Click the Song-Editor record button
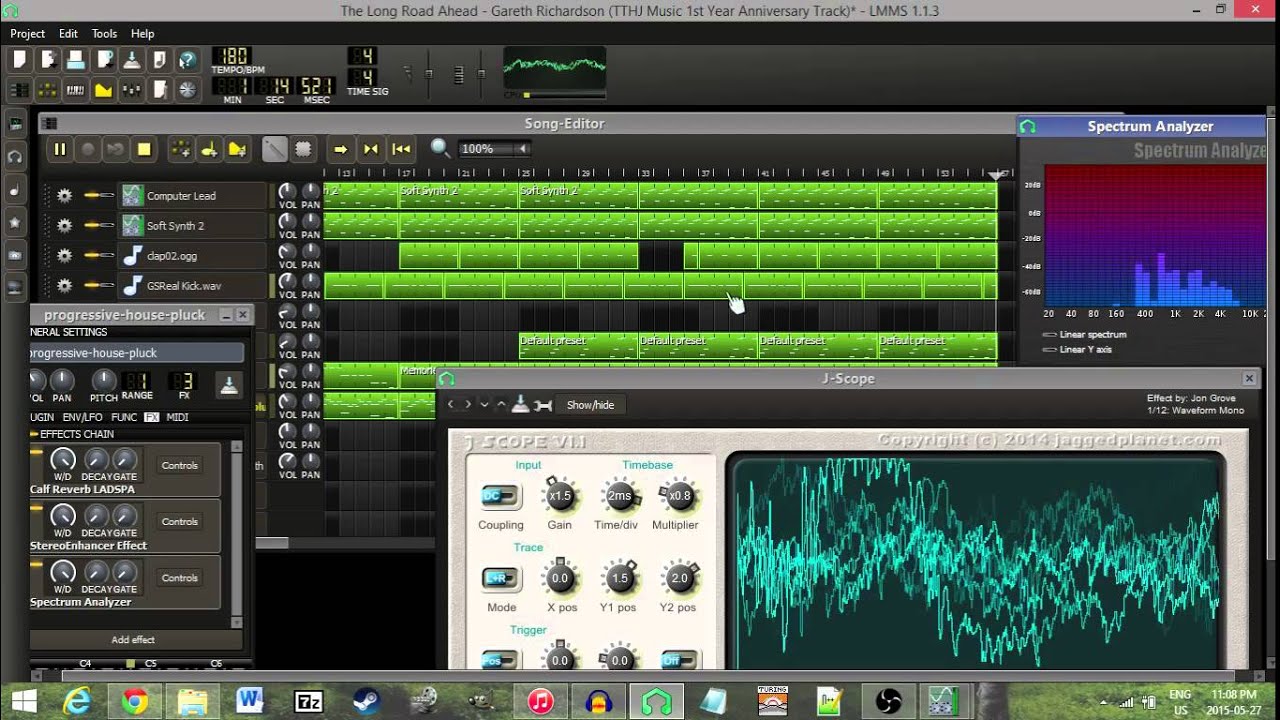 coord(87,149)
